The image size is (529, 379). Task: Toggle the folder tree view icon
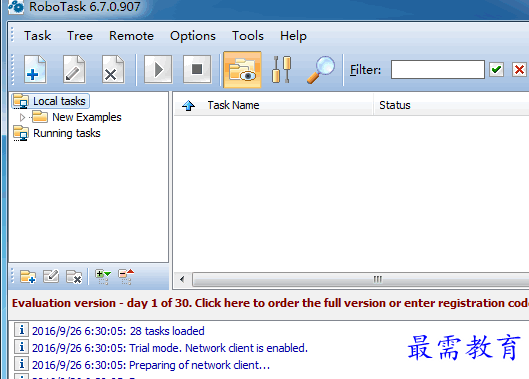click(x=242, y=70)
